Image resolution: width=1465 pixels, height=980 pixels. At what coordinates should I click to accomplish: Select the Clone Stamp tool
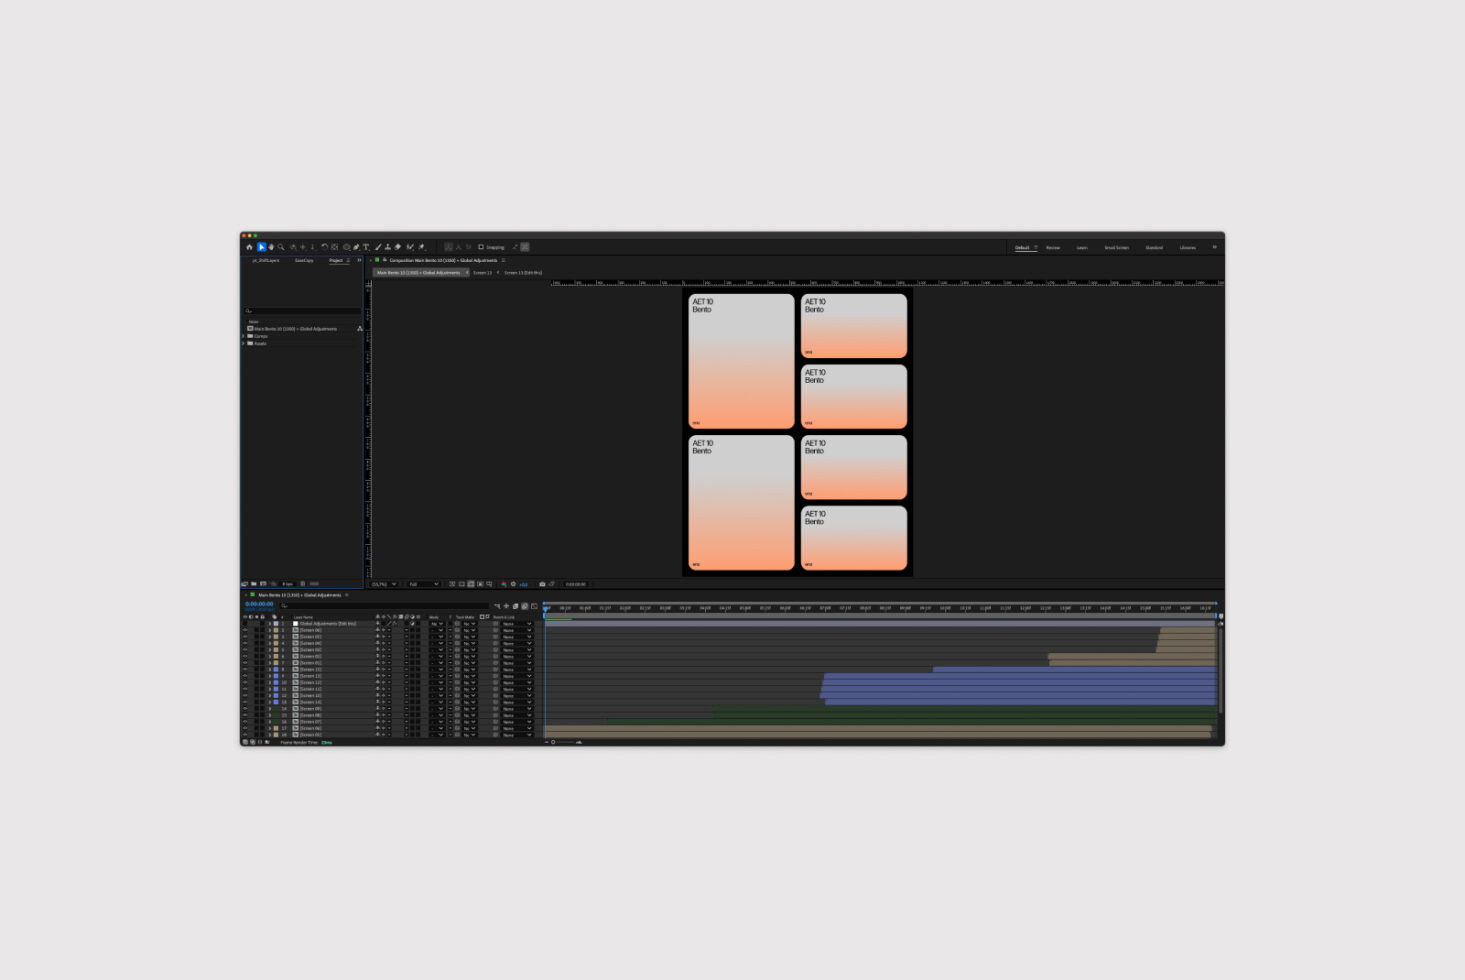388,247
